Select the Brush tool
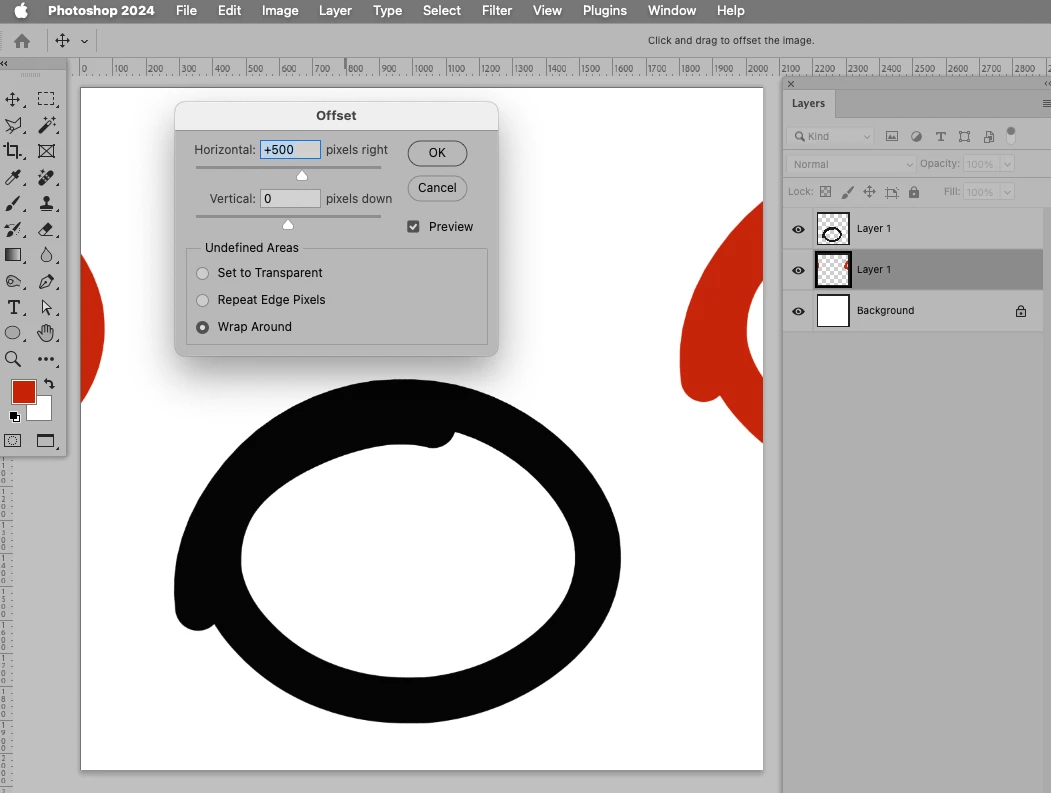The height and width of the screenshot is (793, 1051). click(x=13, y=204)
